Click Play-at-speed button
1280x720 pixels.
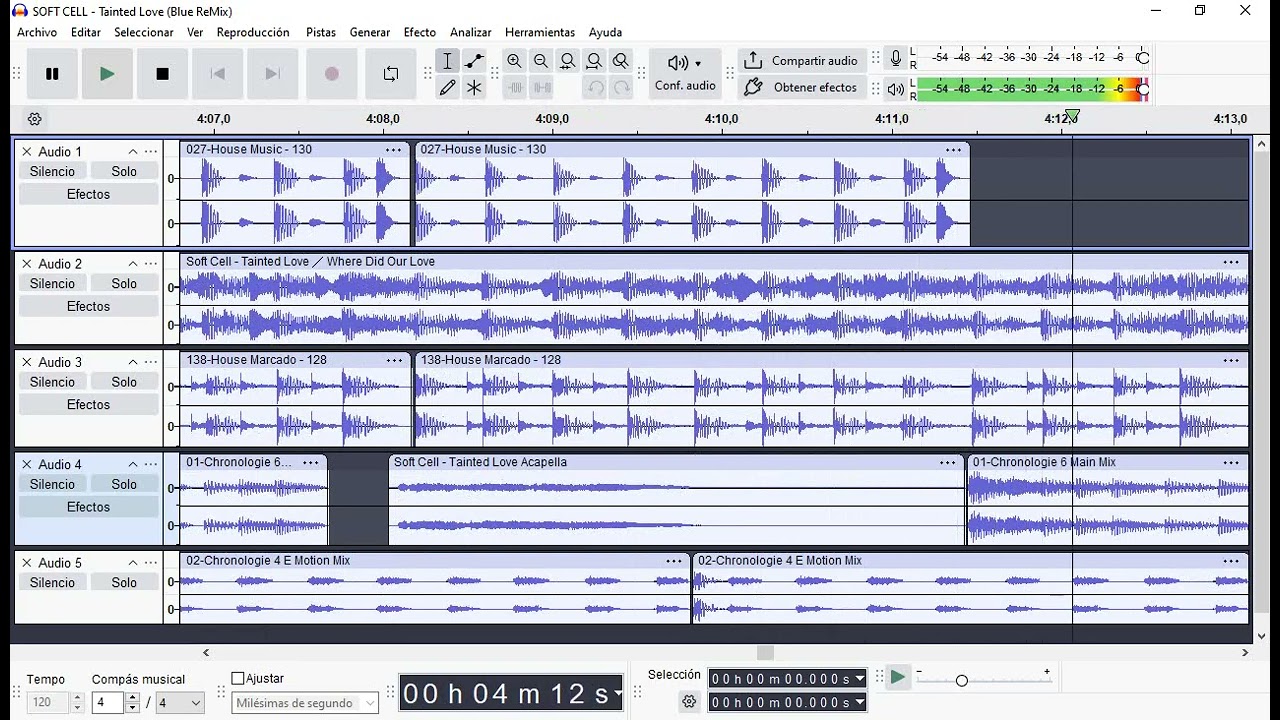(x=898, y=678)
